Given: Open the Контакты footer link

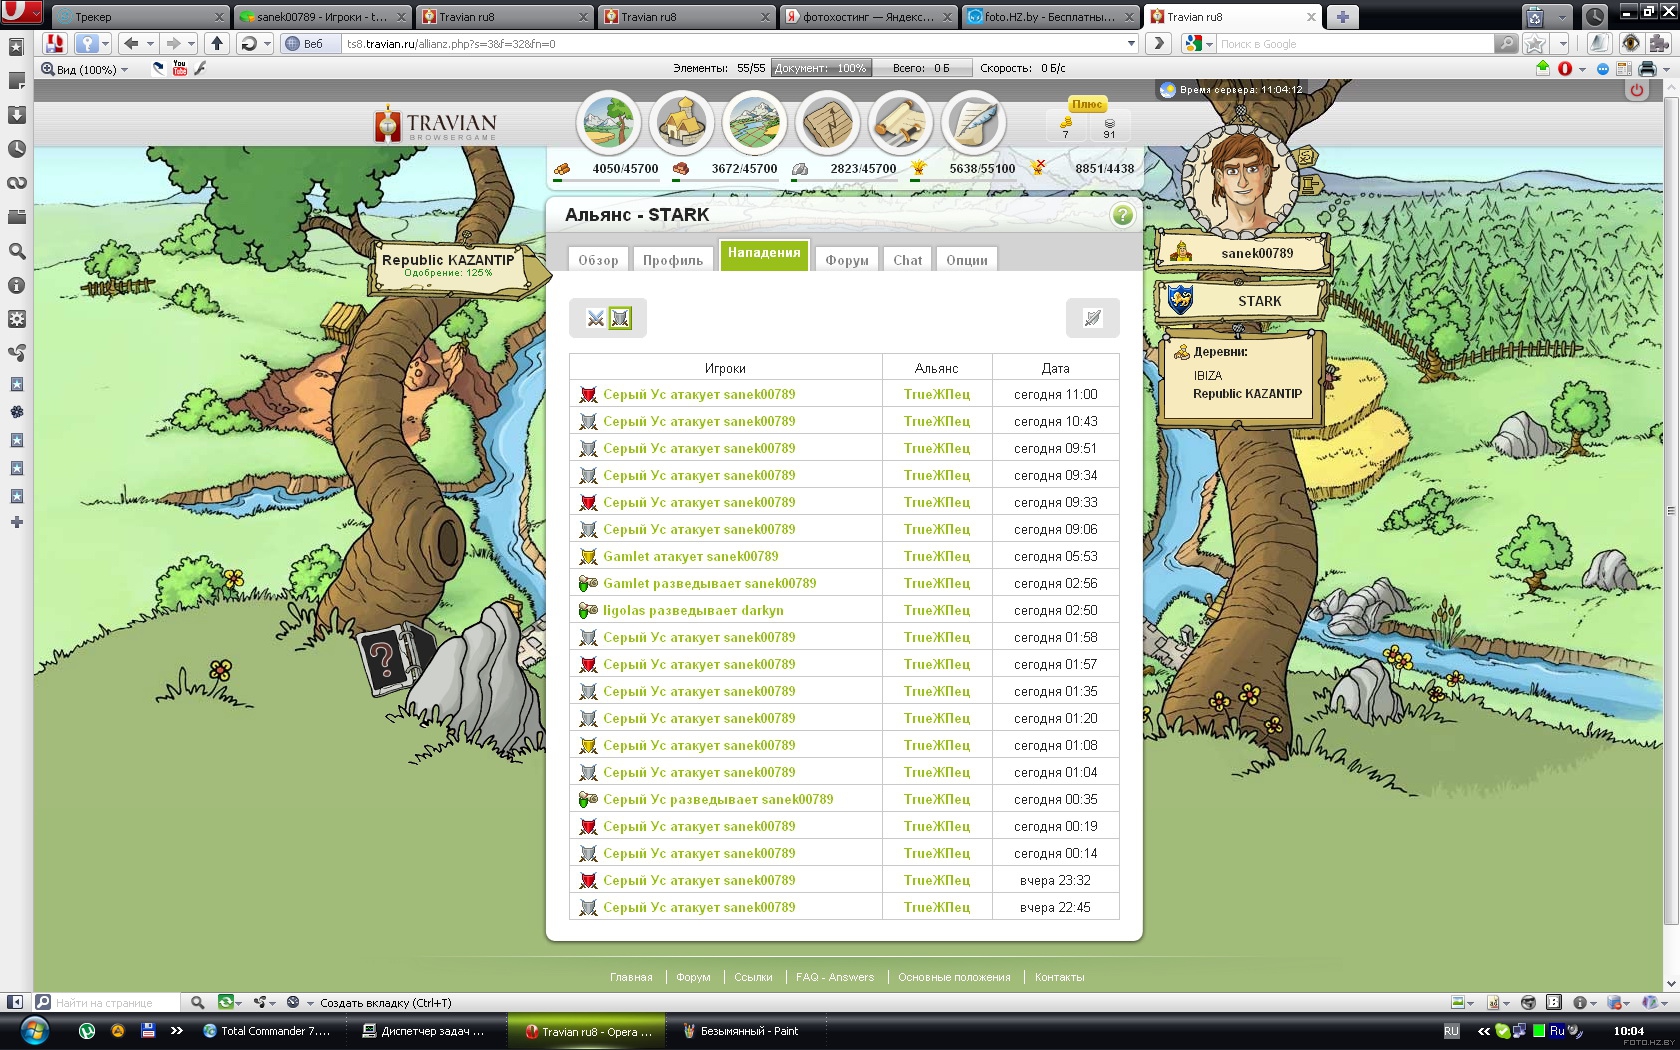Looking at the screenshot, I should pos(1059,977).
